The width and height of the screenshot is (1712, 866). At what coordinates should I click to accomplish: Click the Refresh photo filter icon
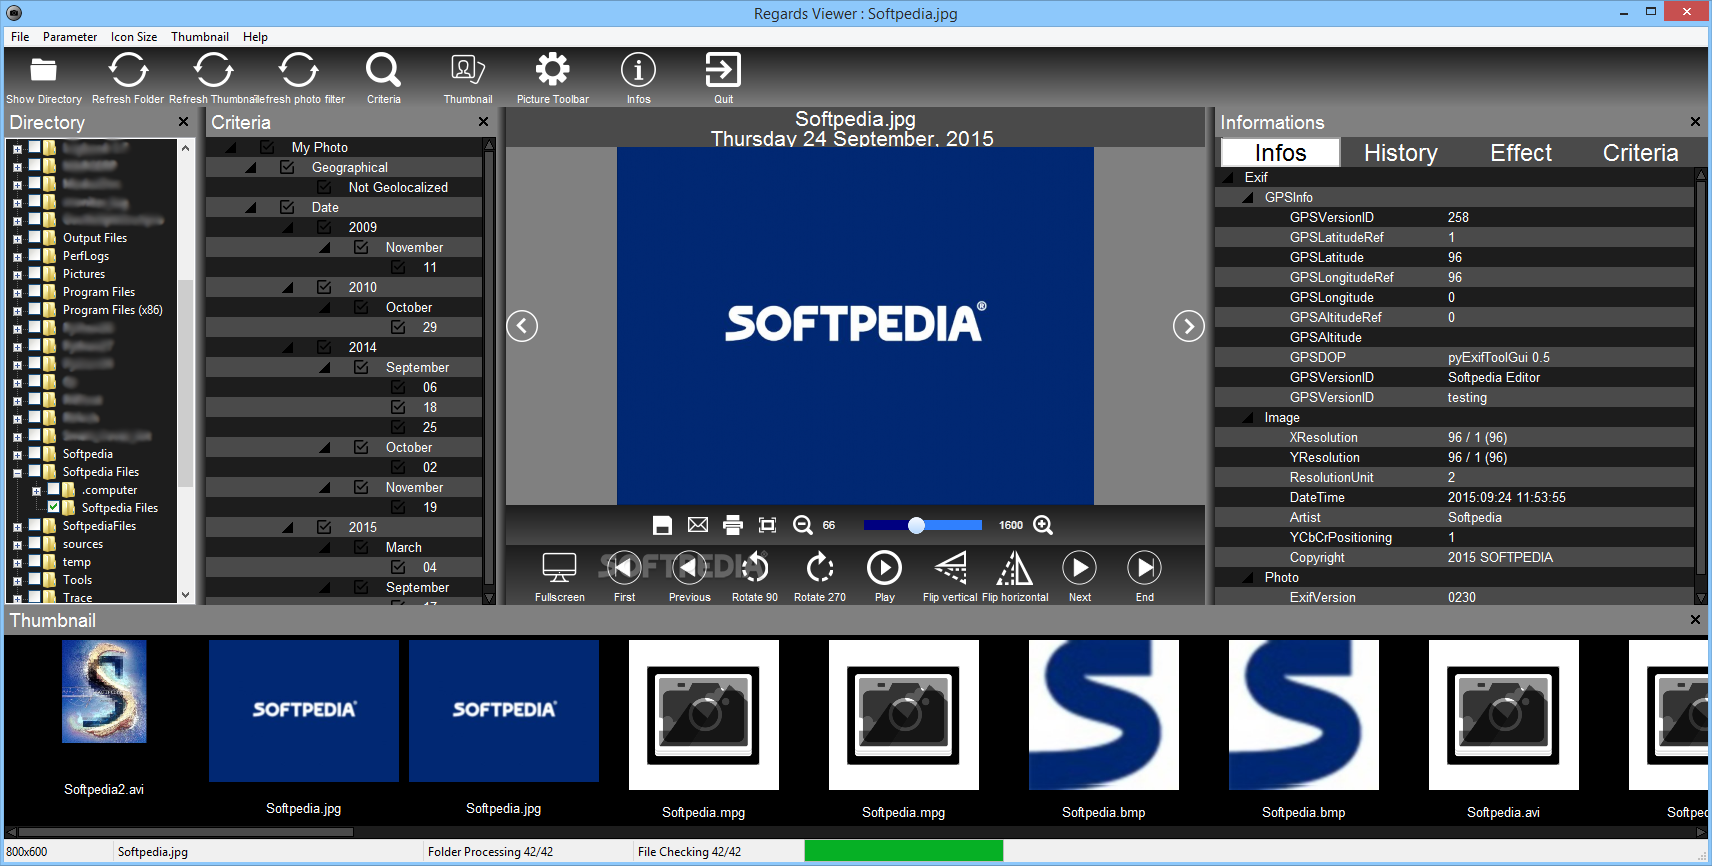[x=298, y=70]
